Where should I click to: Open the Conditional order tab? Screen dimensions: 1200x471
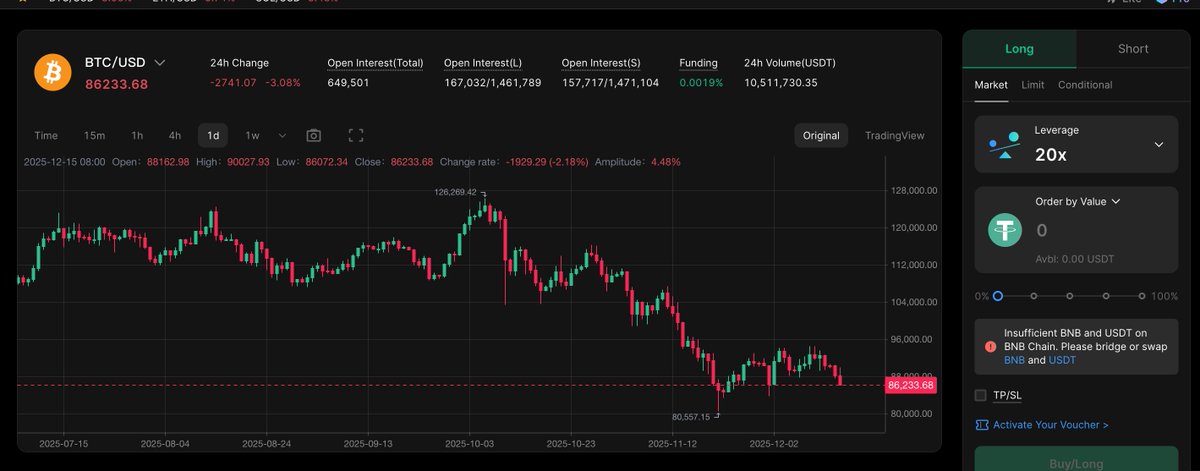(x=1085, y=85)
